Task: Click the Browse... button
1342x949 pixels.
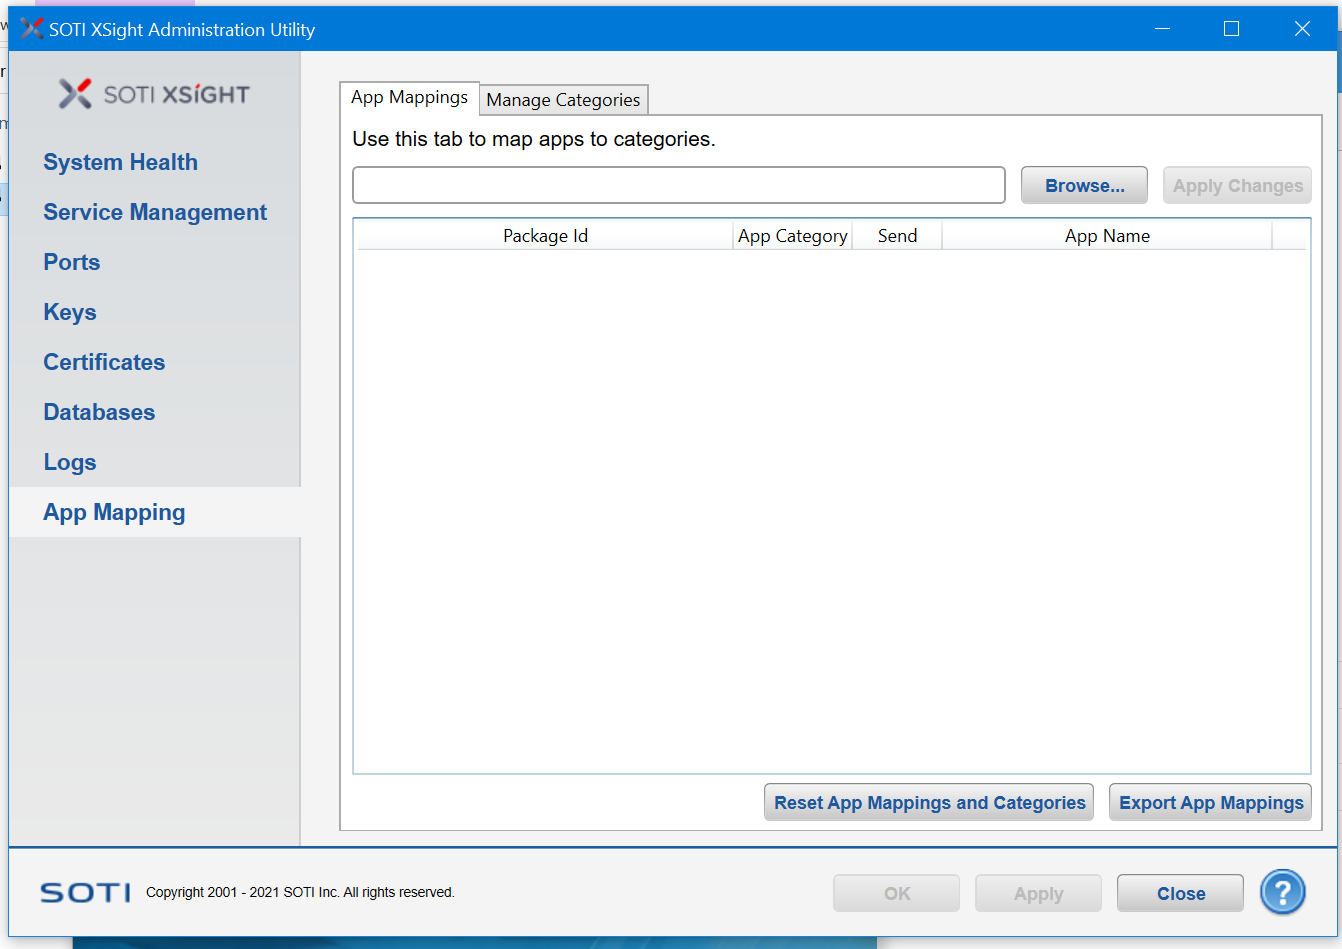Action: pos(1084,185)
